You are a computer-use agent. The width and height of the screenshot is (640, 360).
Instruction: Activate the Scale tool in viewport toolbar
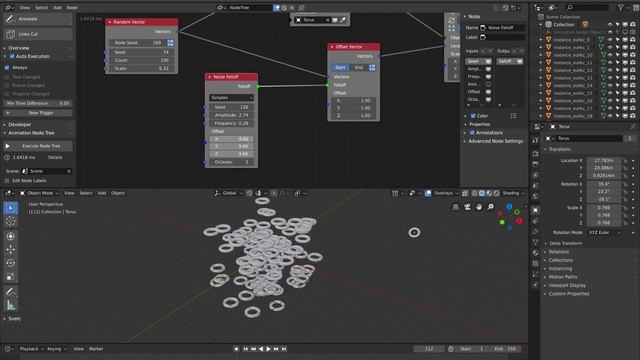click(x=11, y=277)
